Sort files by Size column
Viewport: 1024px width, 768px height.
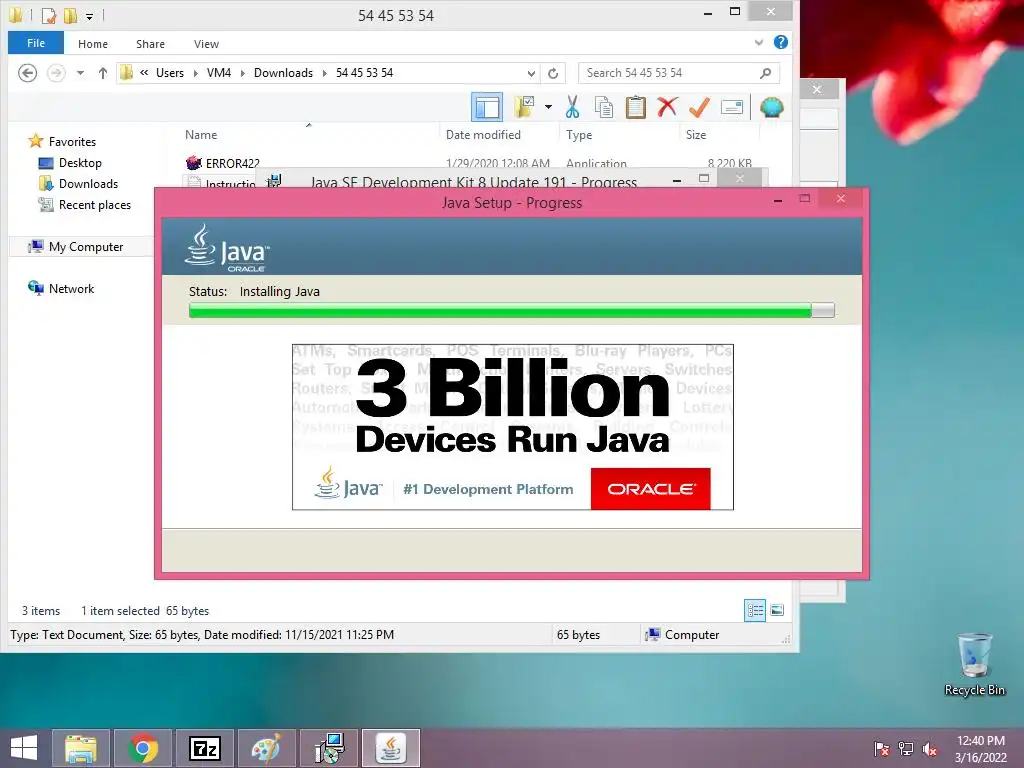[x=696, y=135]
